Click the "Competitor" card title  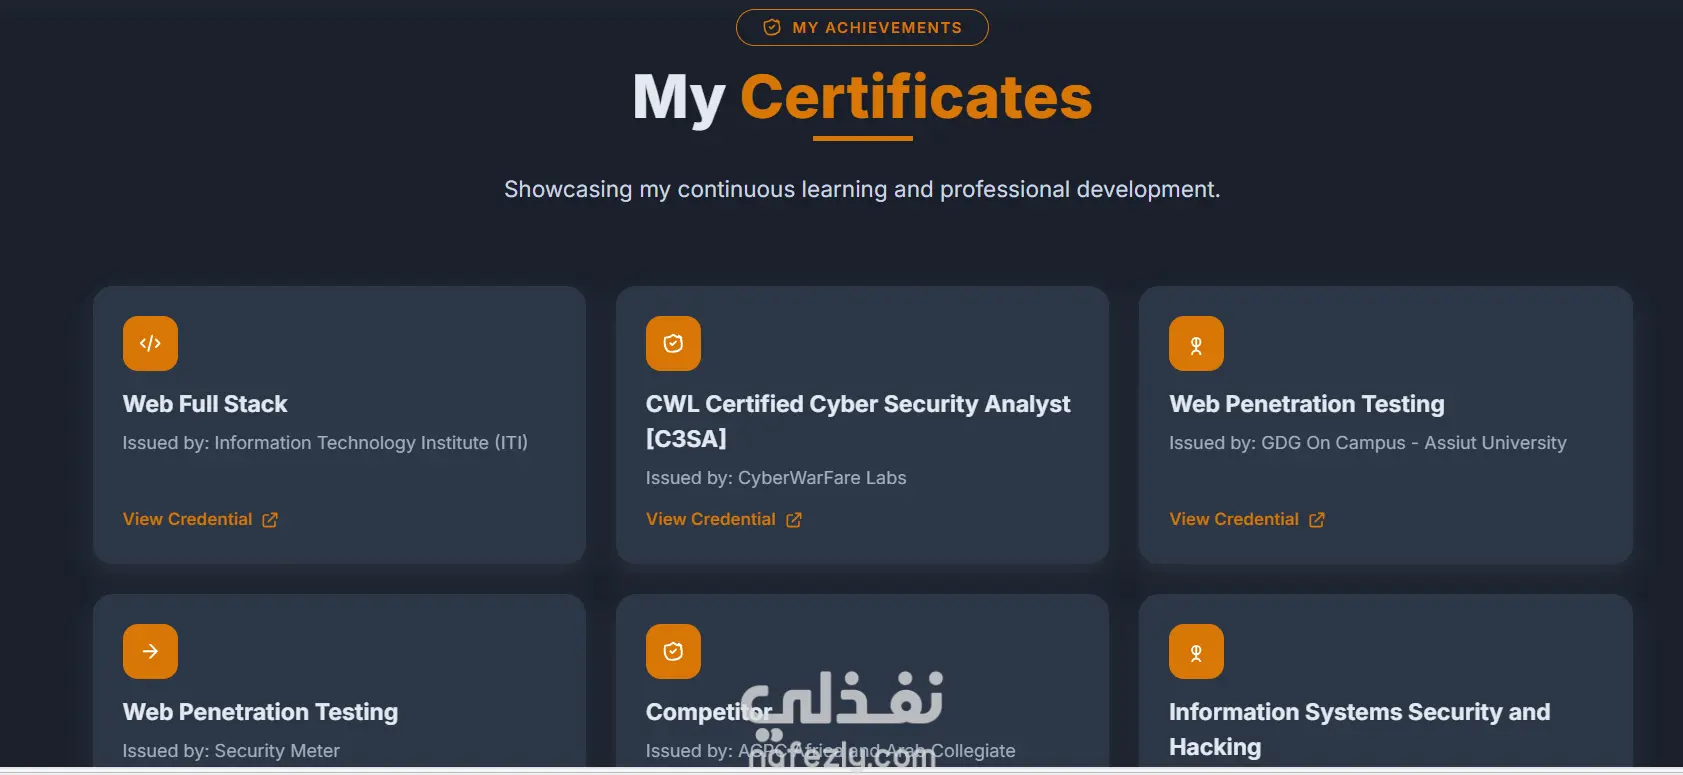point(709,712)
